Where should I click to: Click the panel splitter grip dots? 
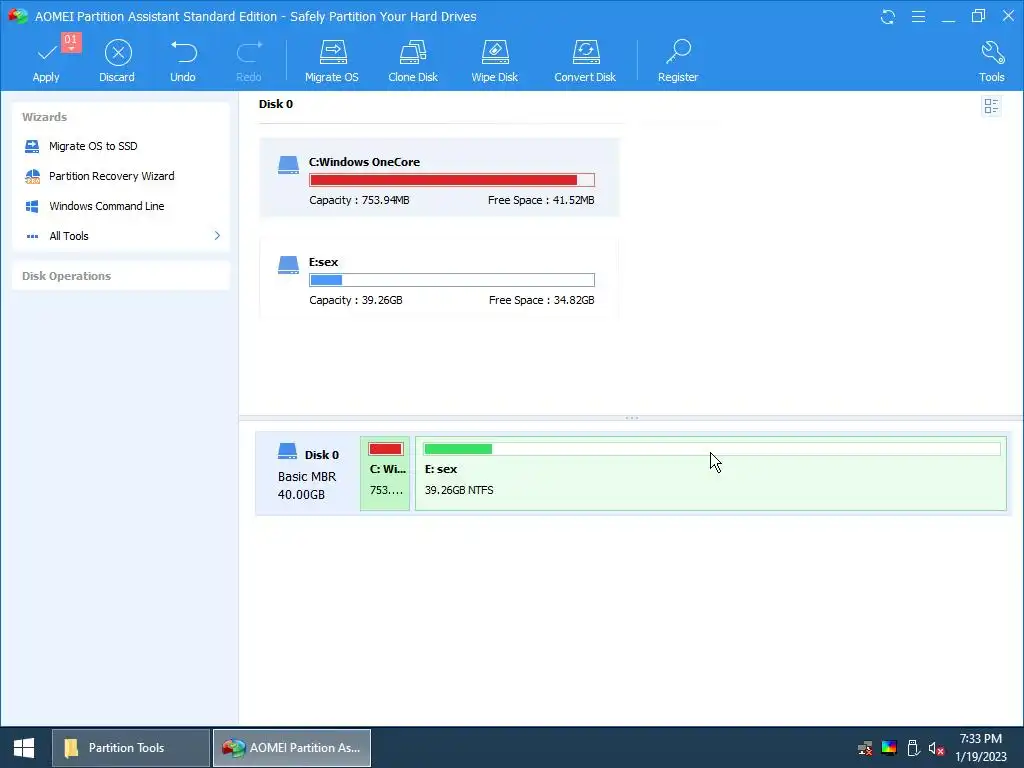click(632, 418)
